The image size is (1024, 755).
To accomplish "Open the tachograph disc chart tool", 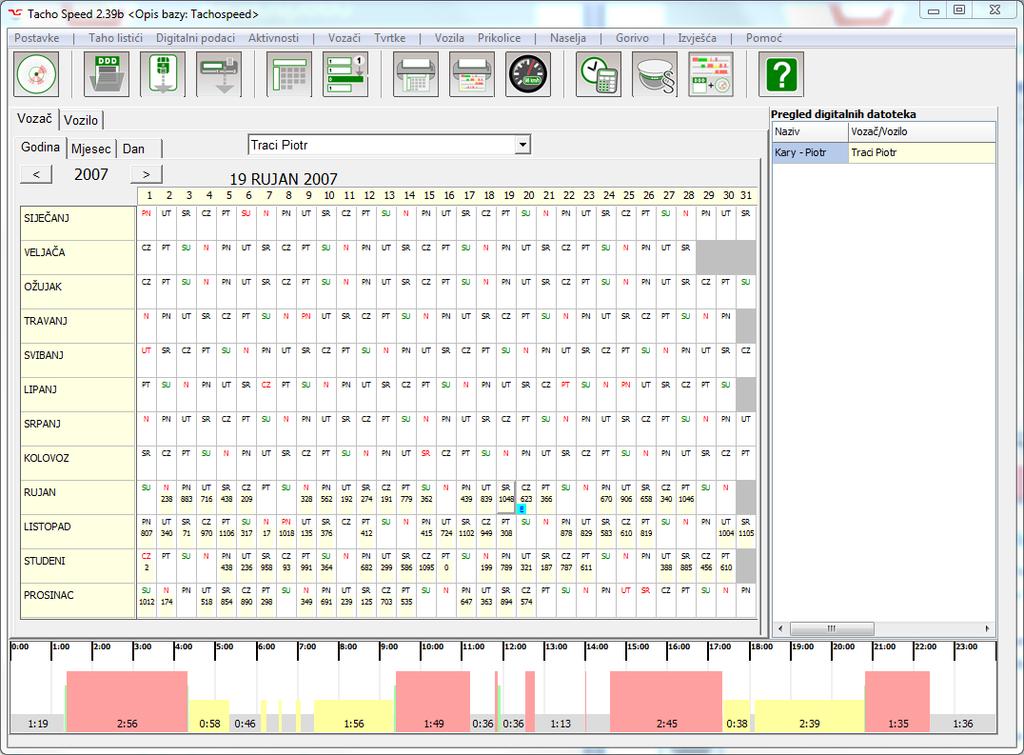I will tap(37, 74).
